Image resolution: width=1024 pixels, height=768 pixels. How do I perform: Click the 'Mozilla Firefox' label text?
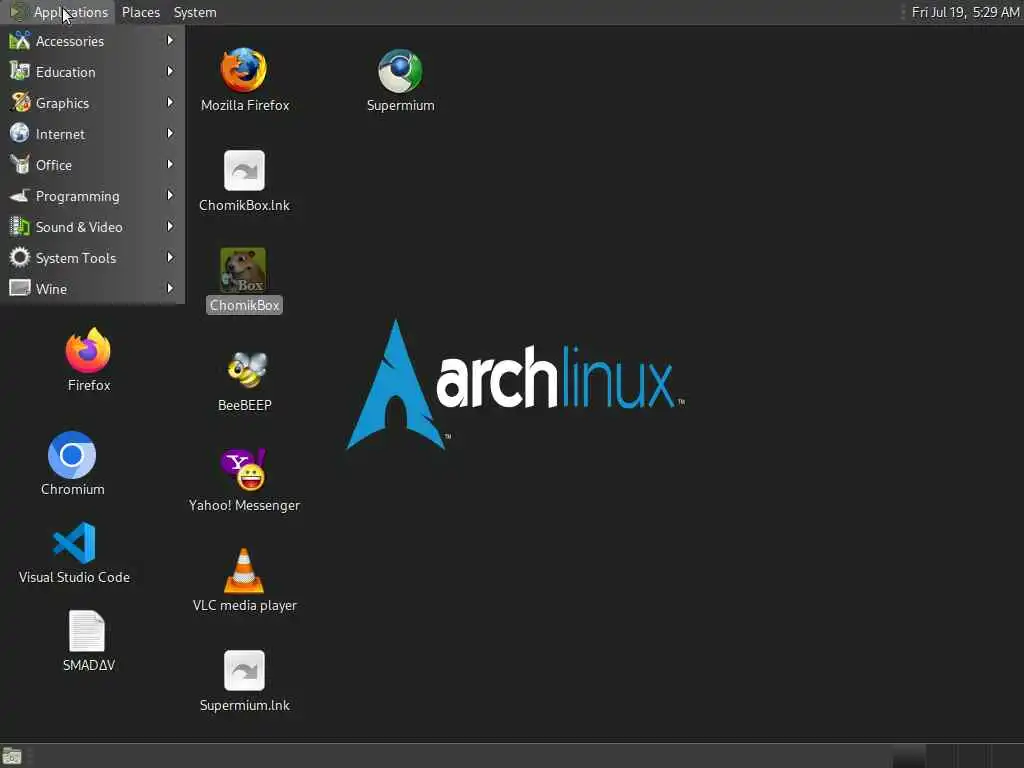pos(245,105)
